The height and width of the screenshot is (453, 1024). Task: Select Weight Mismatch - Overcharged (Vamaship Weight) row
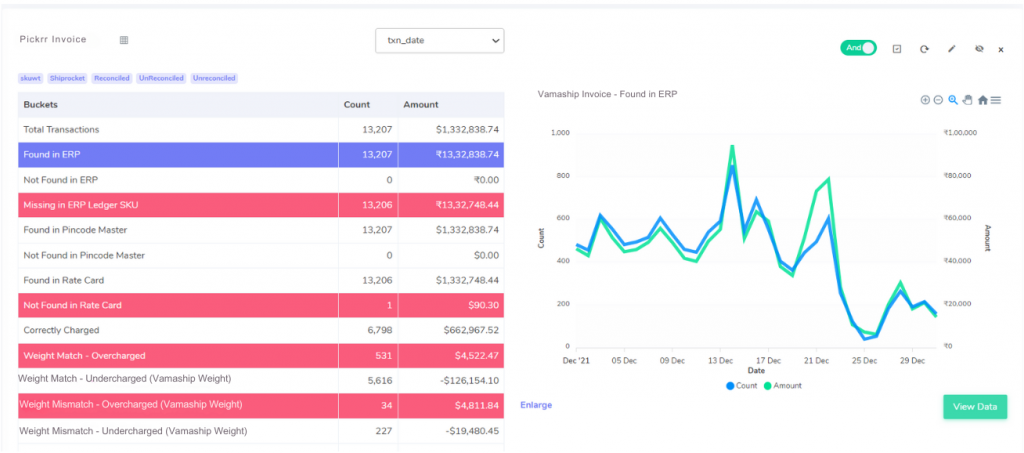261,405
